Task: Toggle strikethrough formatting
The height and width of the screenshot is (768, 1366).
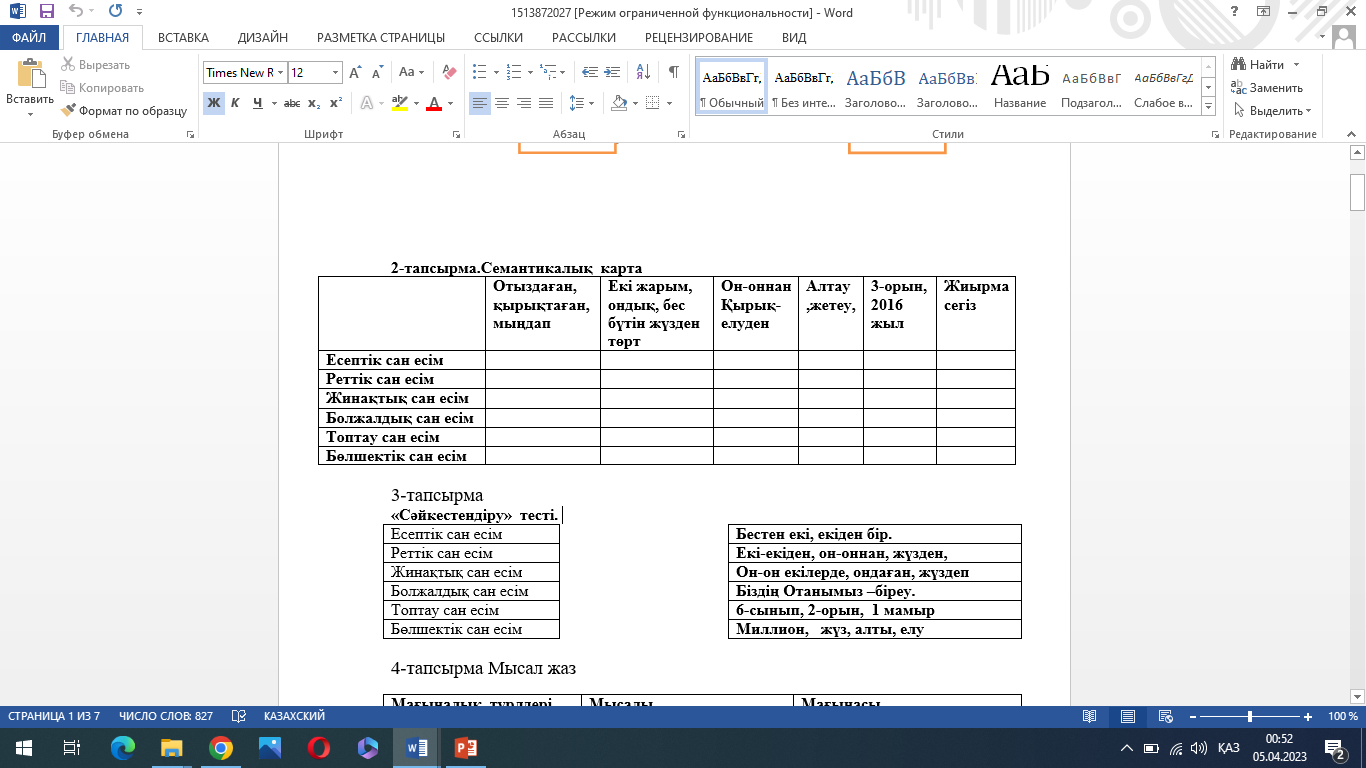Action: point(292,103)
